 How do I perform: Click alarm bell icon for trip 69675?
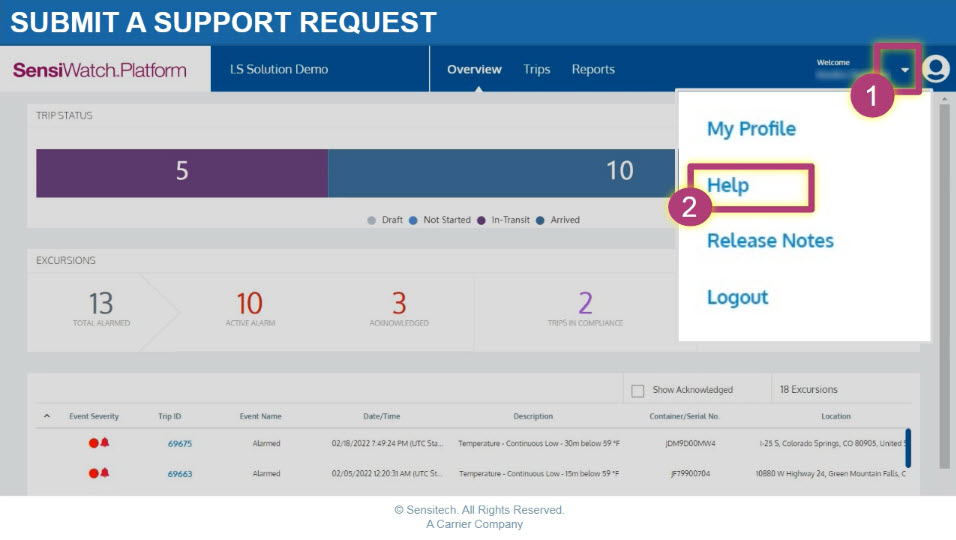point(105,443)
